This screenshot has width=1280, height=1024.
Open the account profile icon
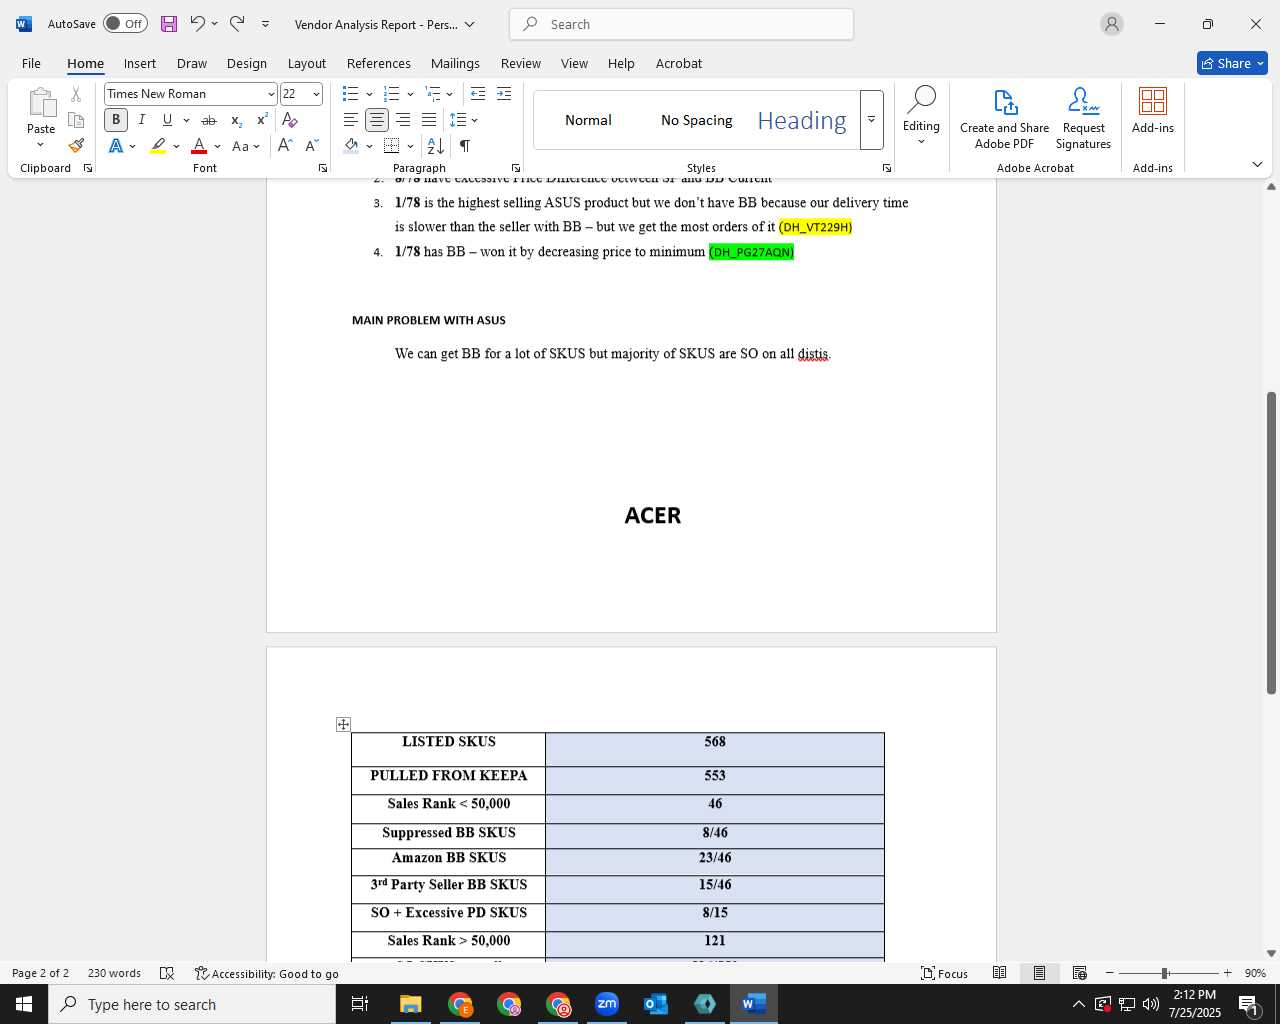tap(1112, 24)
